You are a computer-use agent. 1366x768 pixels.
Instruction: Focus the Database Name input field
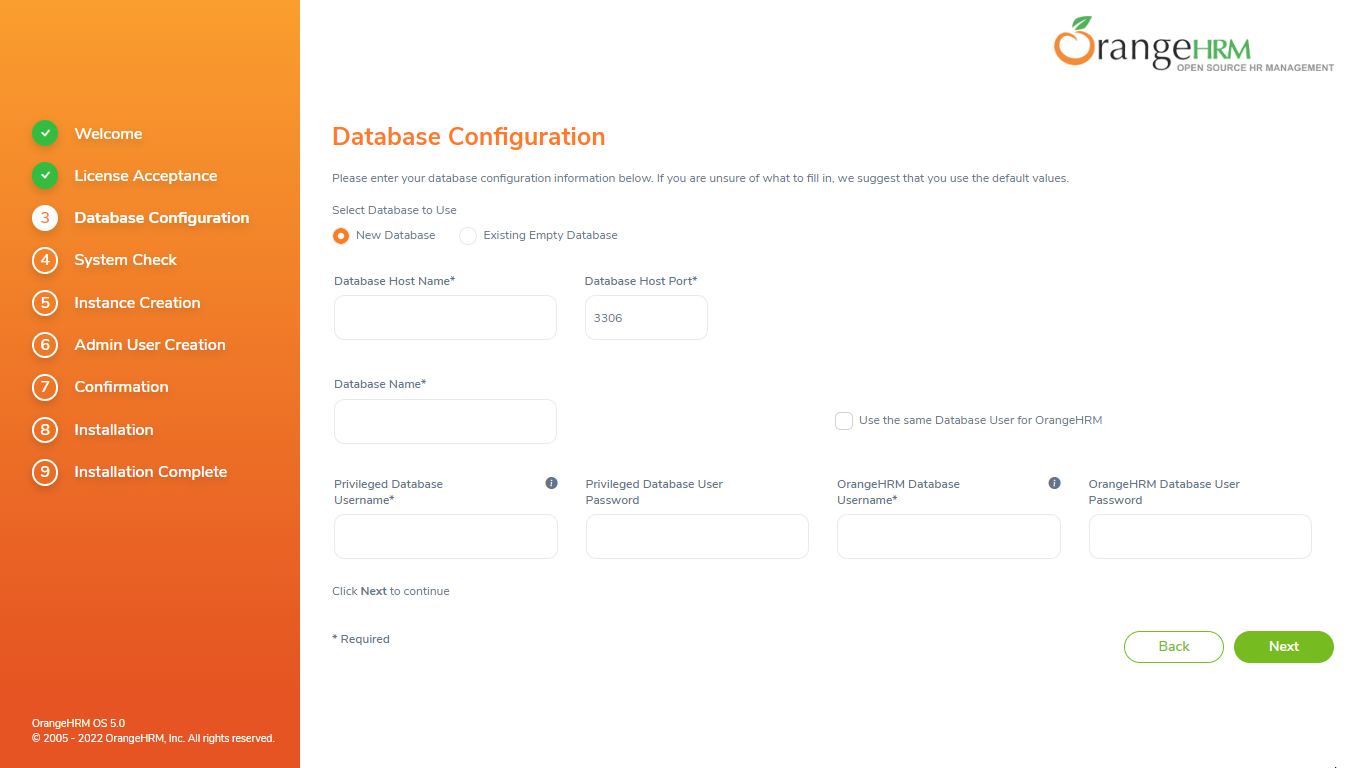pos(445,421)
